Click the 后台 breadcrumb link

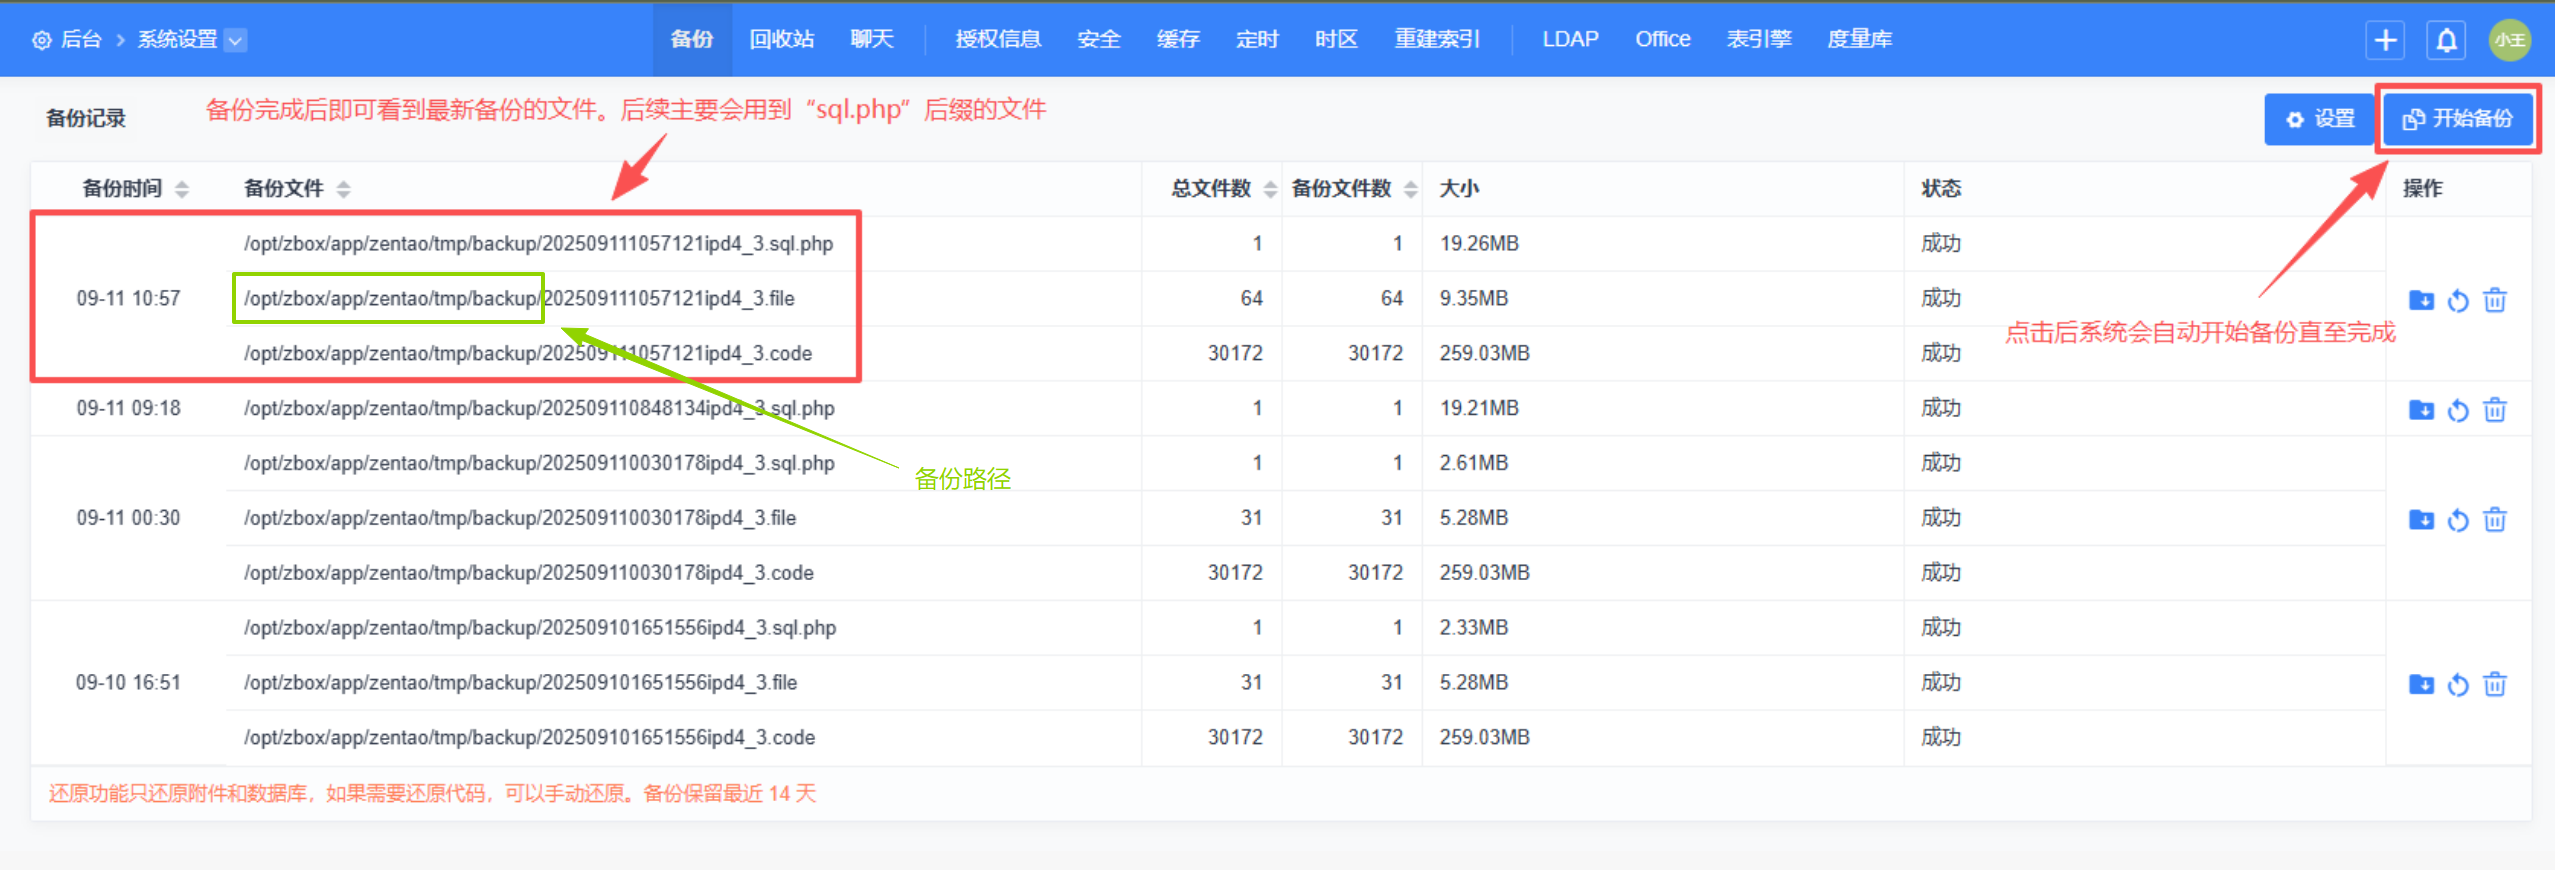81,40
